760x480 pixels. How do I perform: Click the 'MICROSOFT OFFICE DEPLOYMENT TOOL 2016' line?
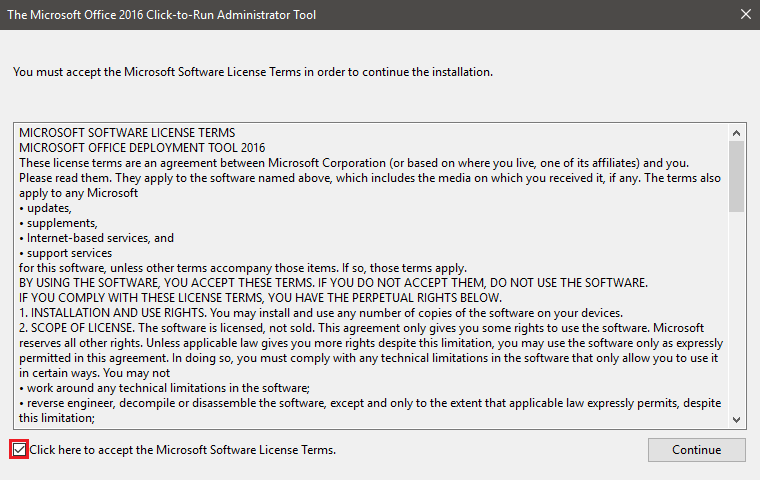click(x=142, y=148)
